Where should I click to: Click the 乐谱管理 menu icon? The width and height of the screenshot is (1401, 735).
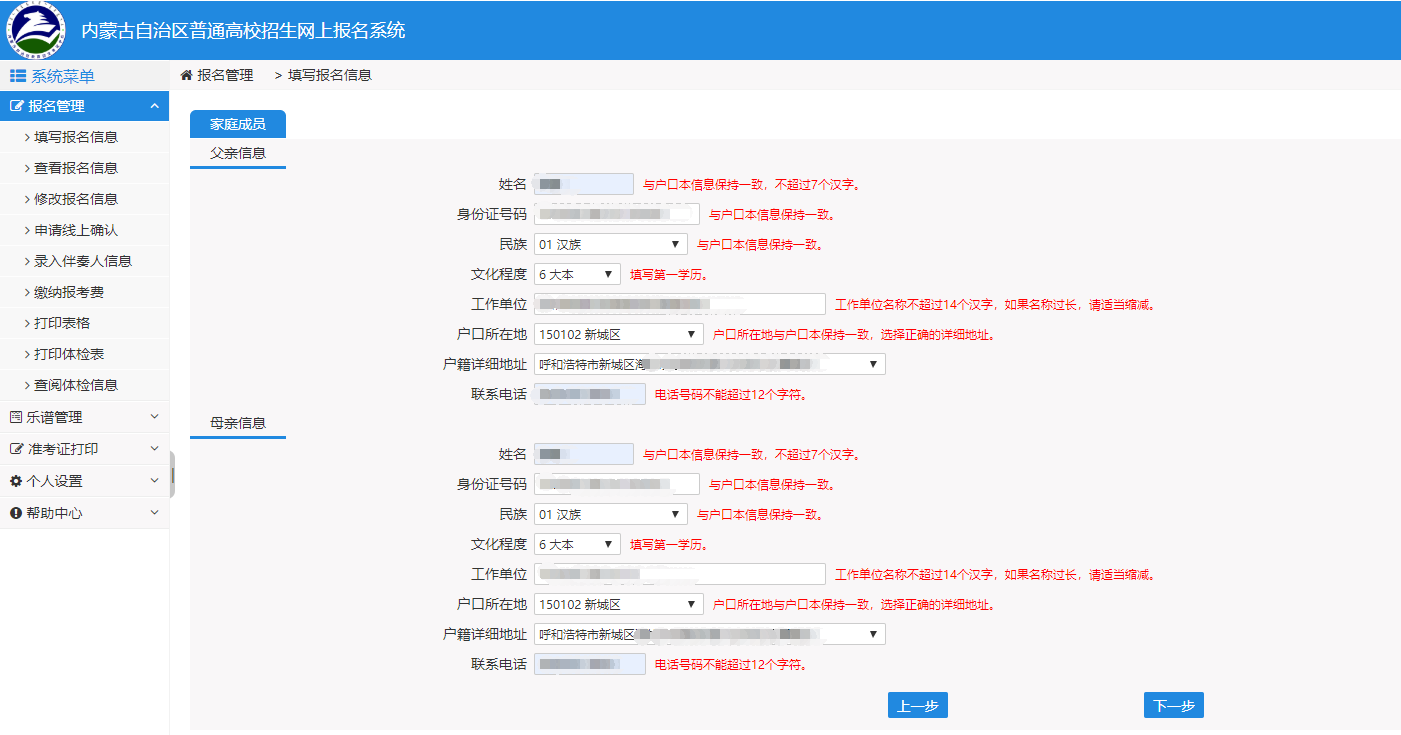[x=16, y=417]
